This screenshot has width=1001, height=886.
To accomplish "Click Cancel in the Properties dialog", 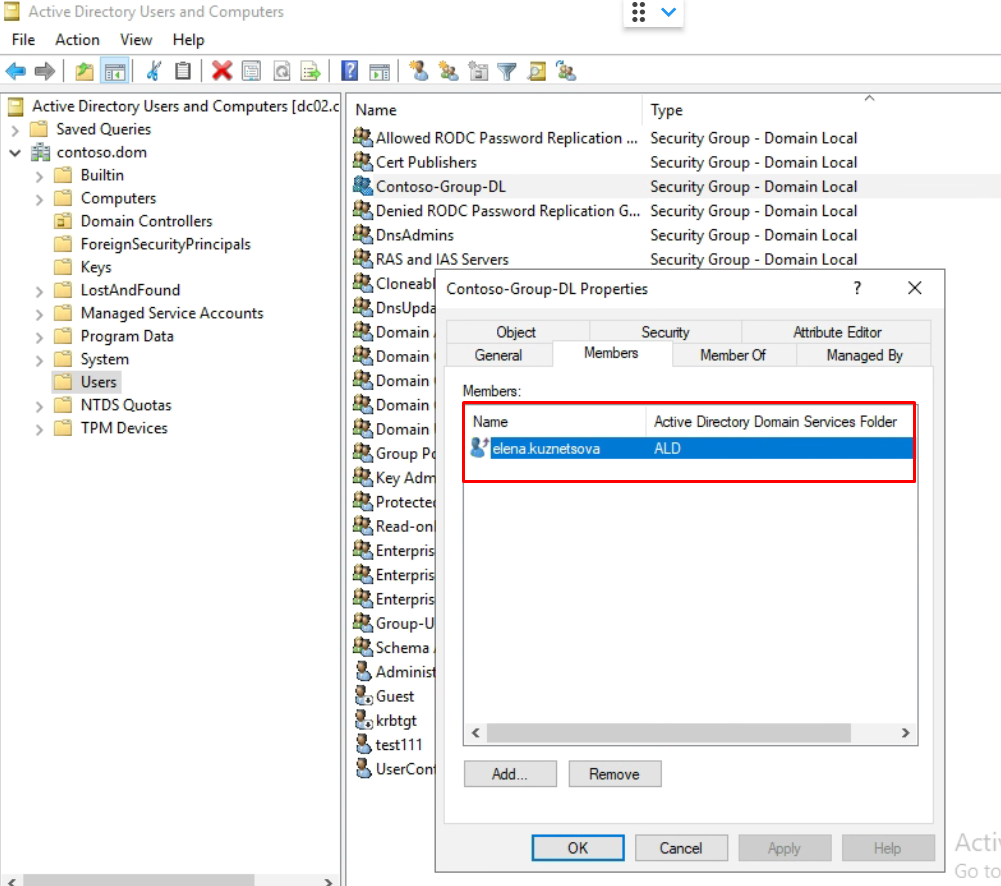I will [681, 848].
